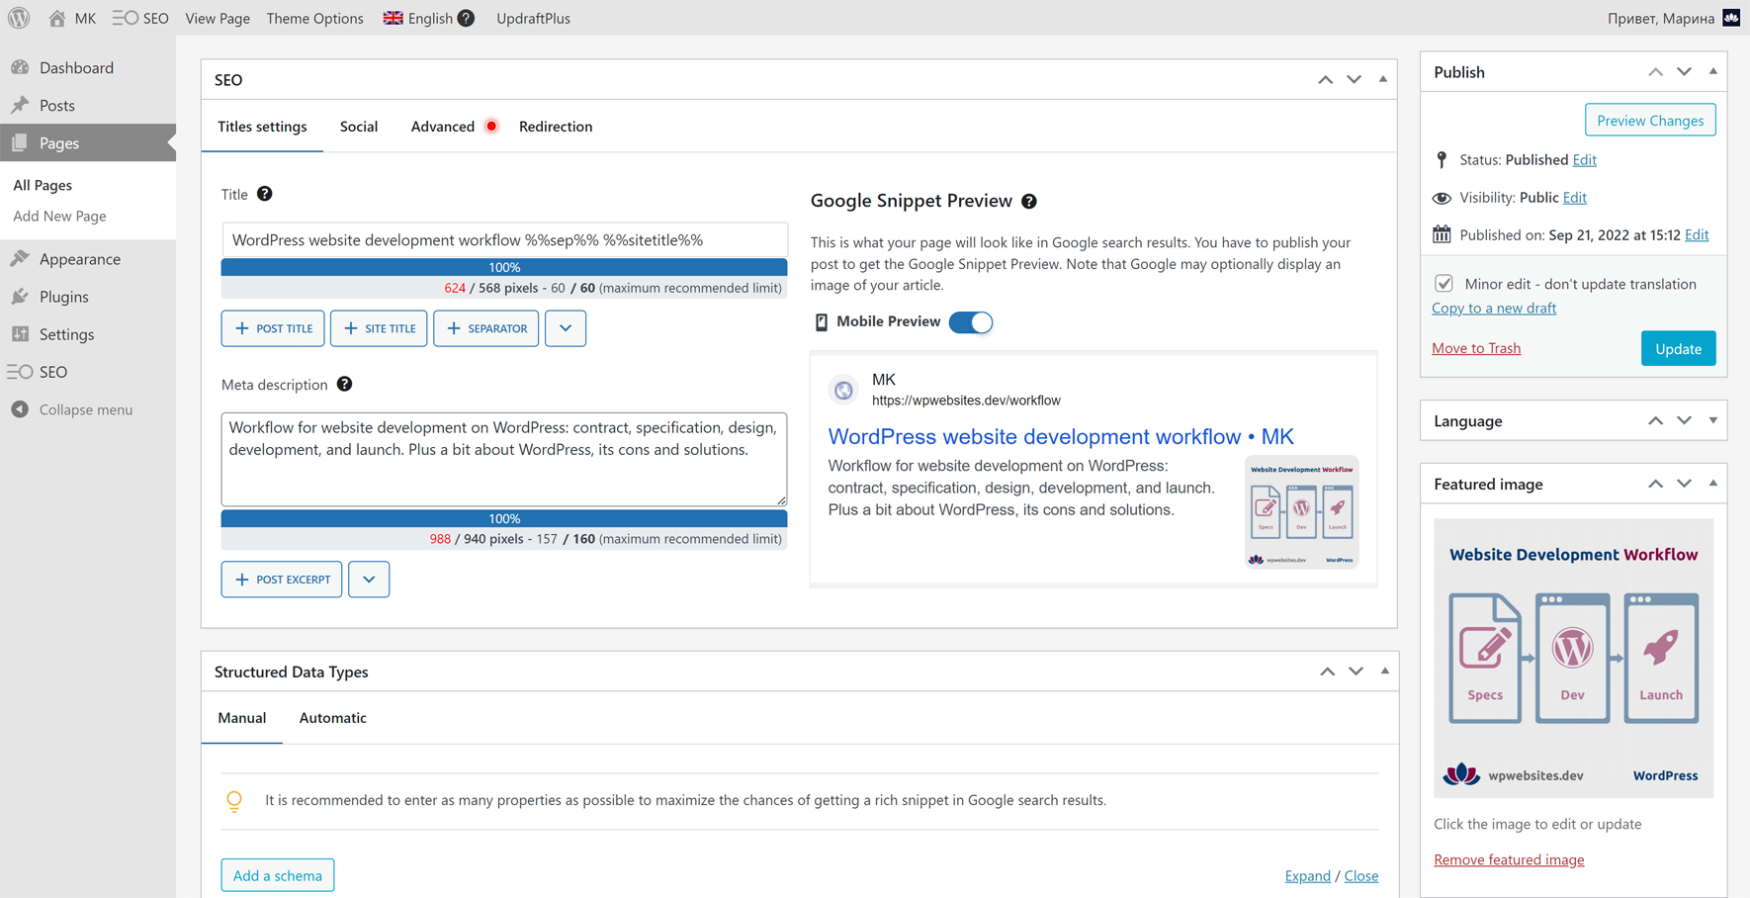Click the Update button
This screenshot has width=1750, height=898.
point(1678,348)
